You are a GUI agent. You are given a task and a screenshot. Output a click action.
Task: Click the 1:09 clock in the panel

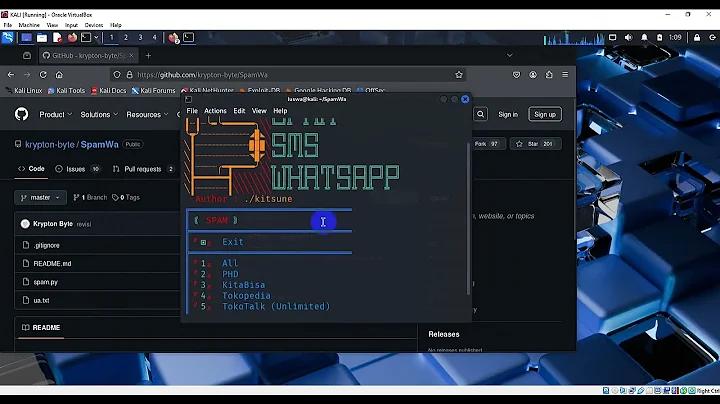675,38
